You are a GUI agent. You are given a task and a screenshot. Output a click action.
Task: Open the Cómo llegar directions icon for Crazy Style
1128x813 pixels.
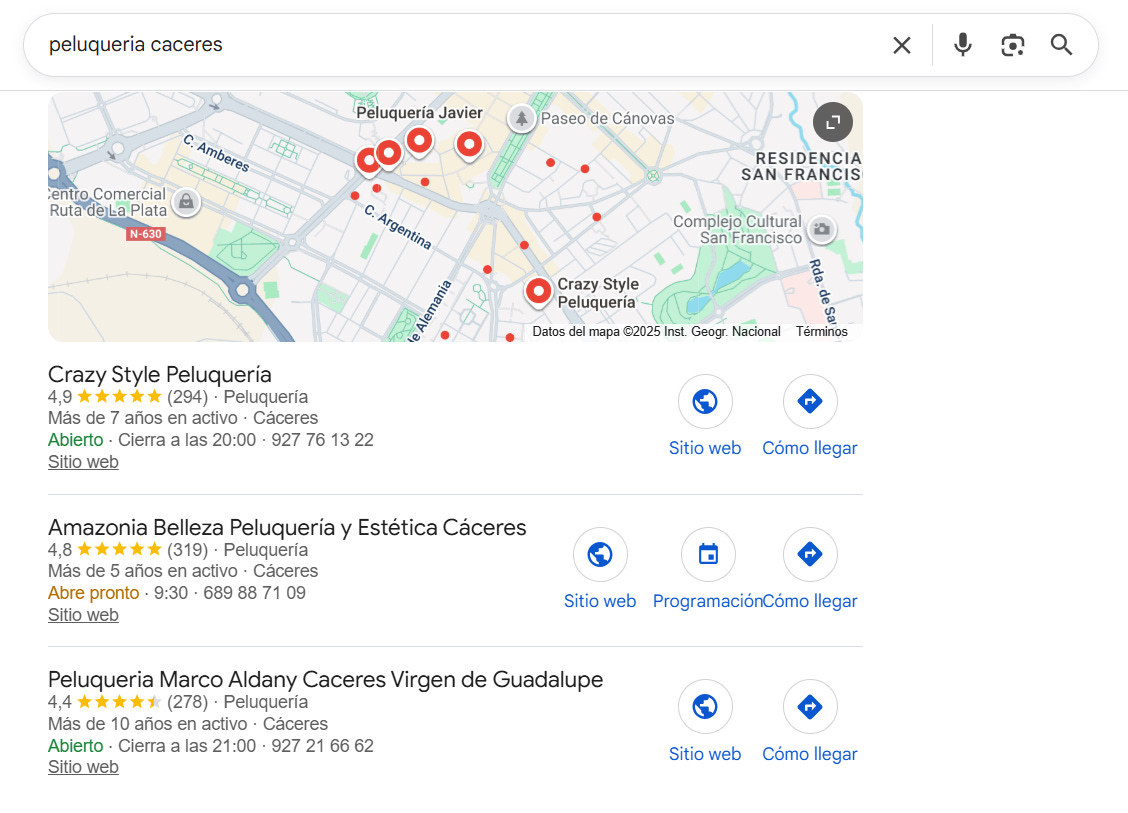pos(810,401)
